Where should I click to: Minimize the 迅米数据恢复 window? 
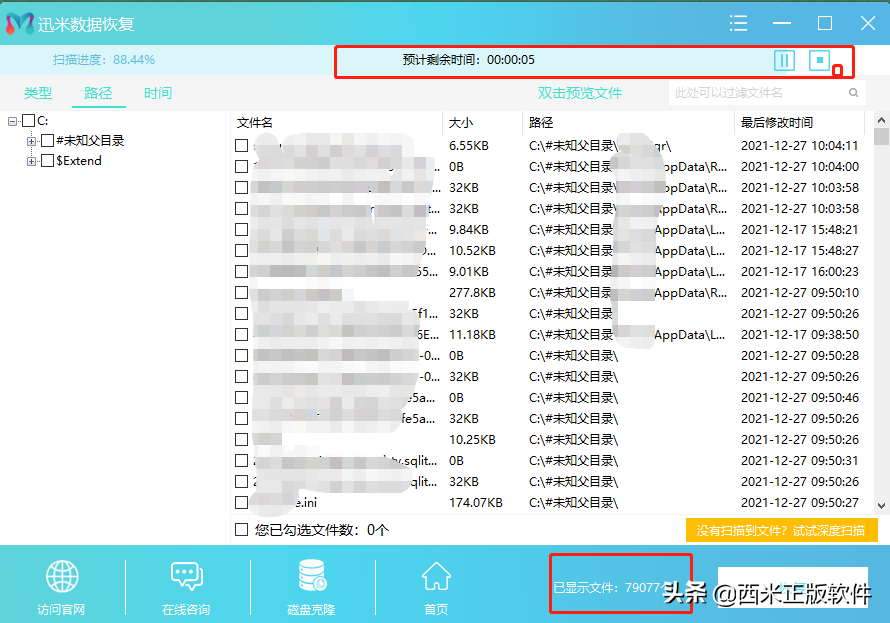tap(782, 23)
